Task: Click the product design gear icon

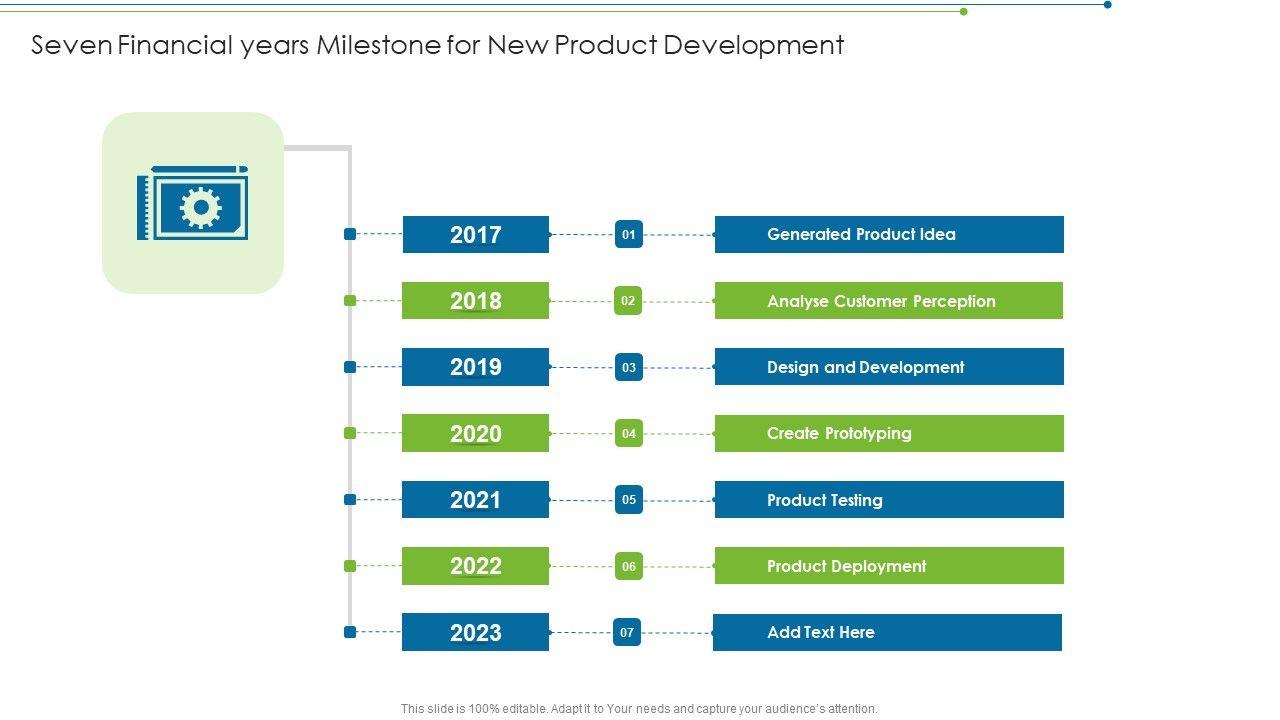Action: (193, 203)
